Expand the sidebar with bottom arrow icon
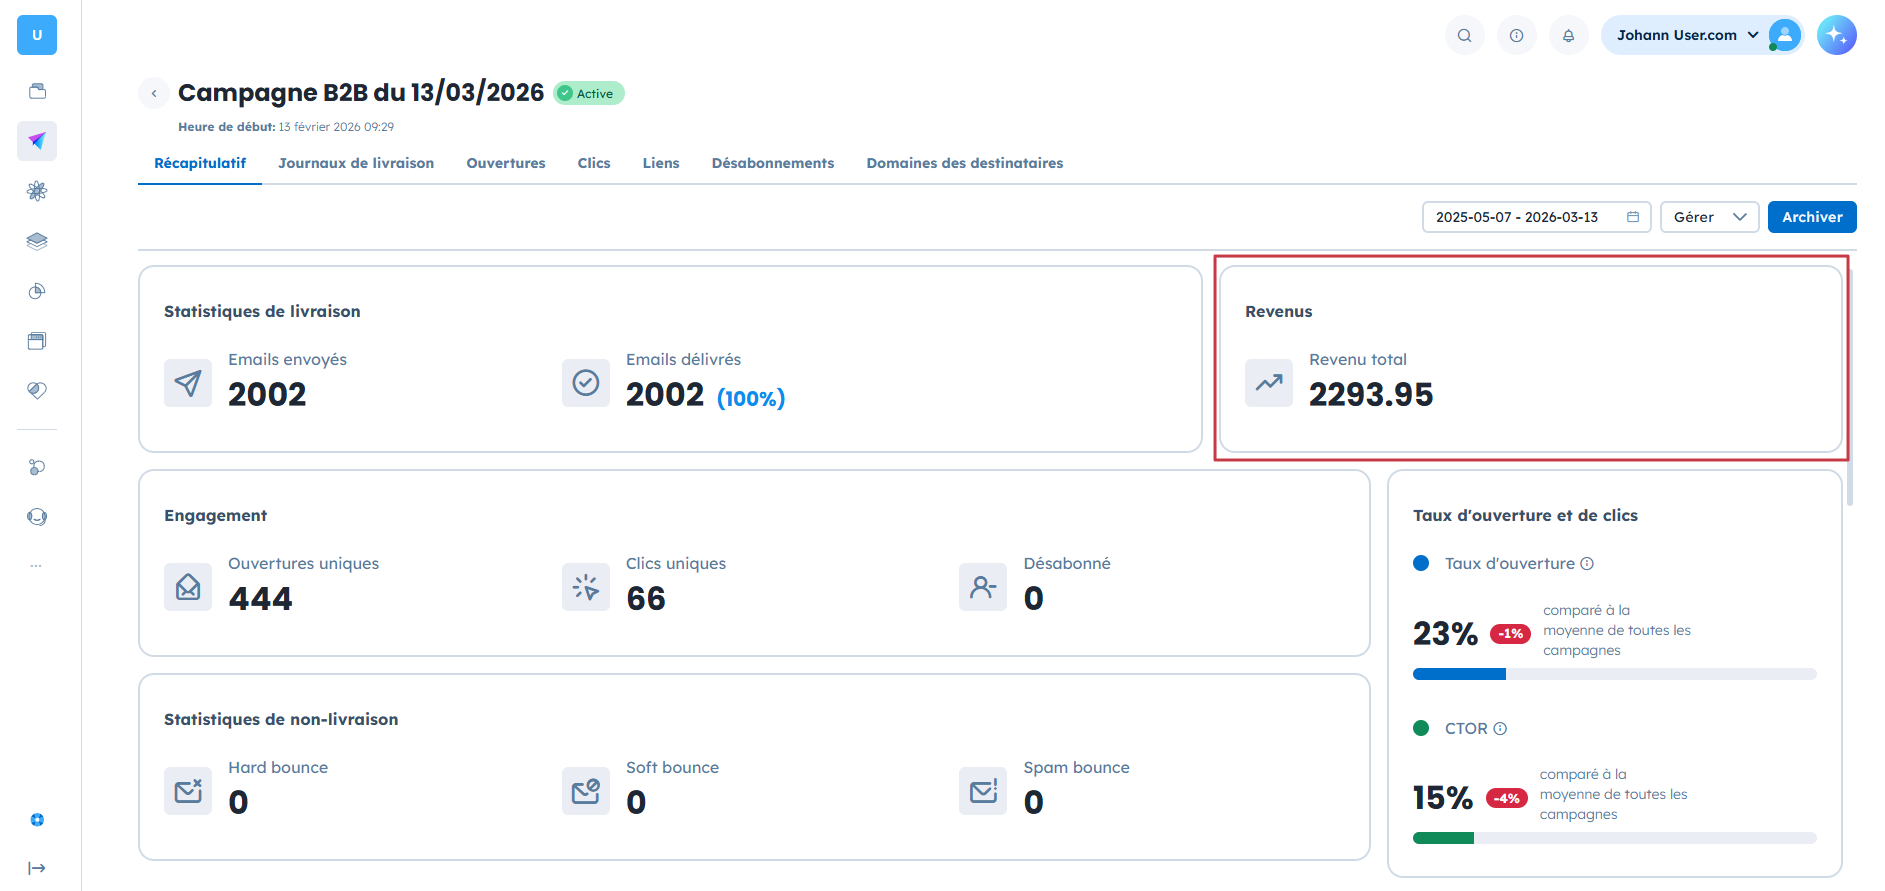Viewport: 1885px width, 891px height. coord(37,868)
